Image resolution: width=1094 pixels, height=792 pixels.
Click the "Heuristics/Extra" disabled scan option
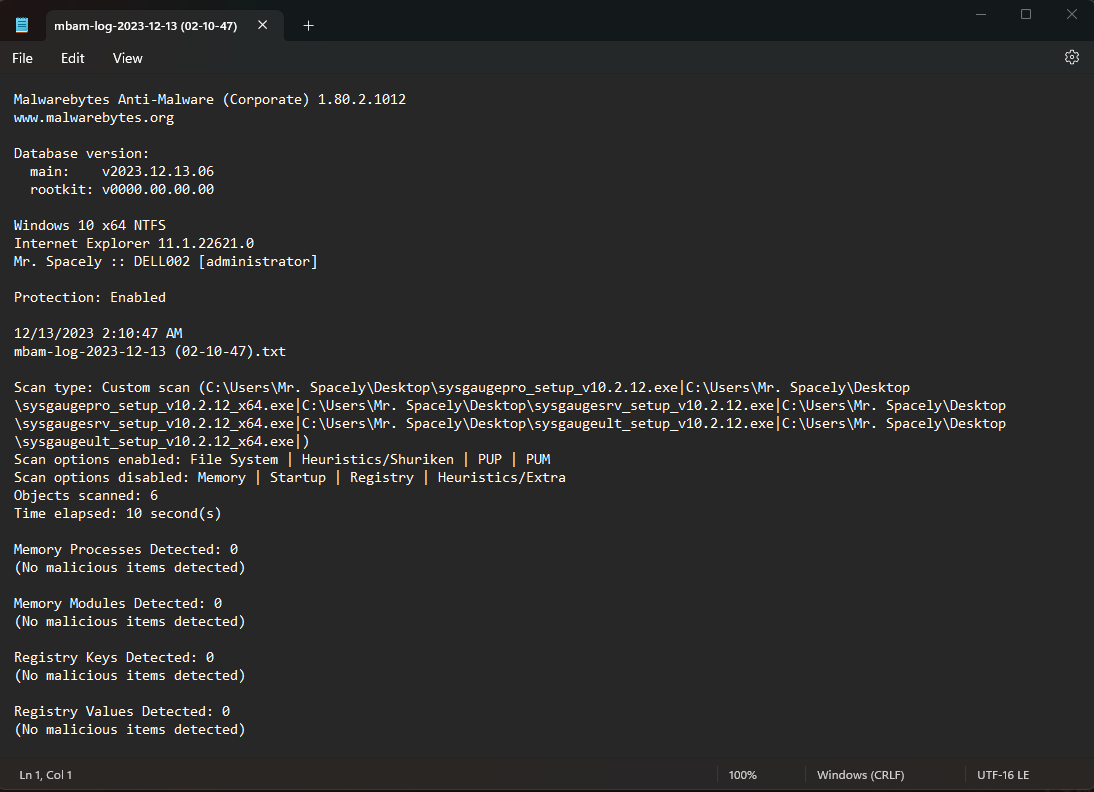tap(502, 478)
